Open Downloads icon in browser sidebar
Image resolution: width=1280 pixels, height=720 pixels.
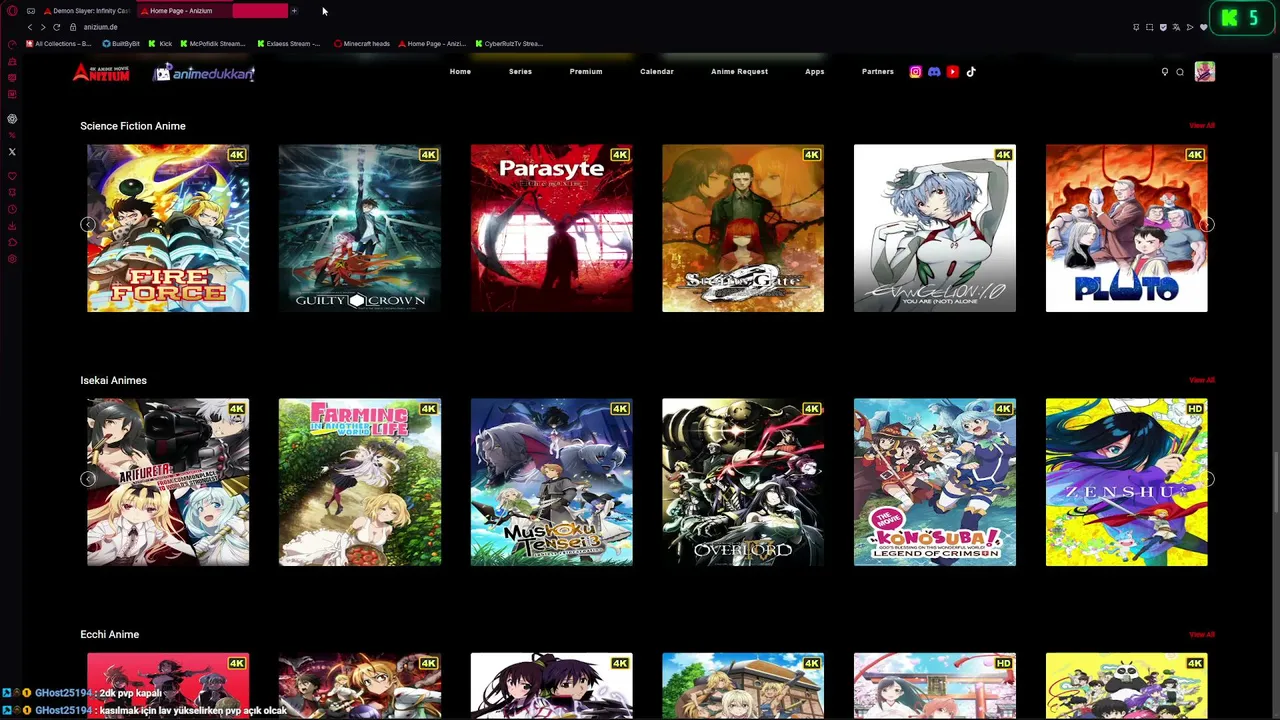coord(12,226)
